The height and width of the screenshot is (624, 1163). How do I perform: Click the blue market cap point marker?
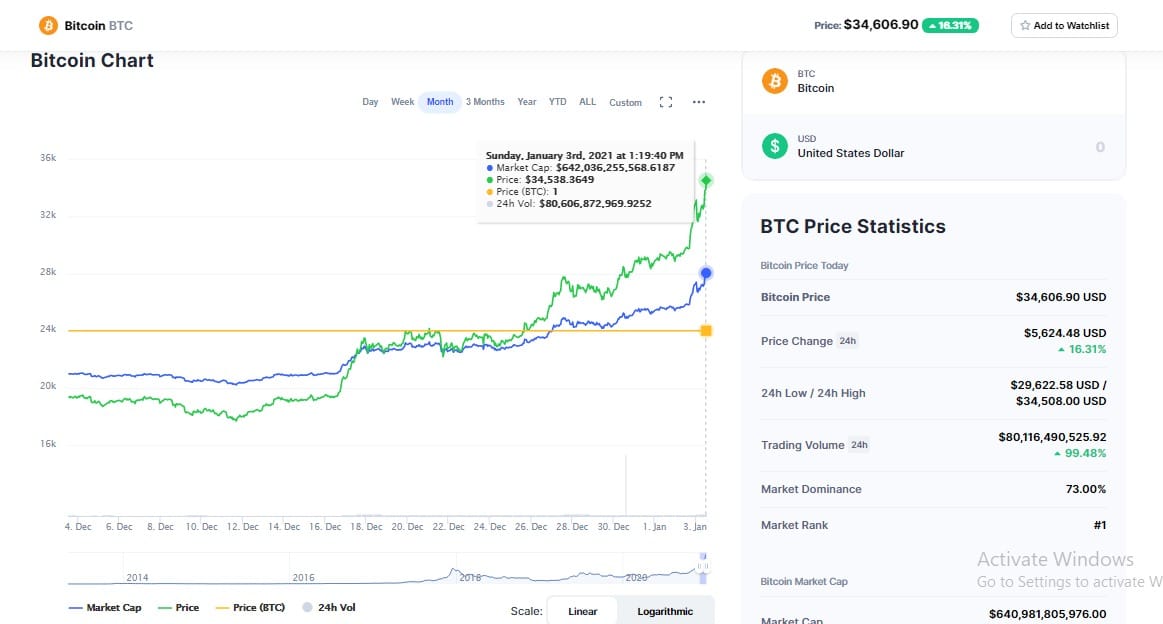tap(706, 273)
